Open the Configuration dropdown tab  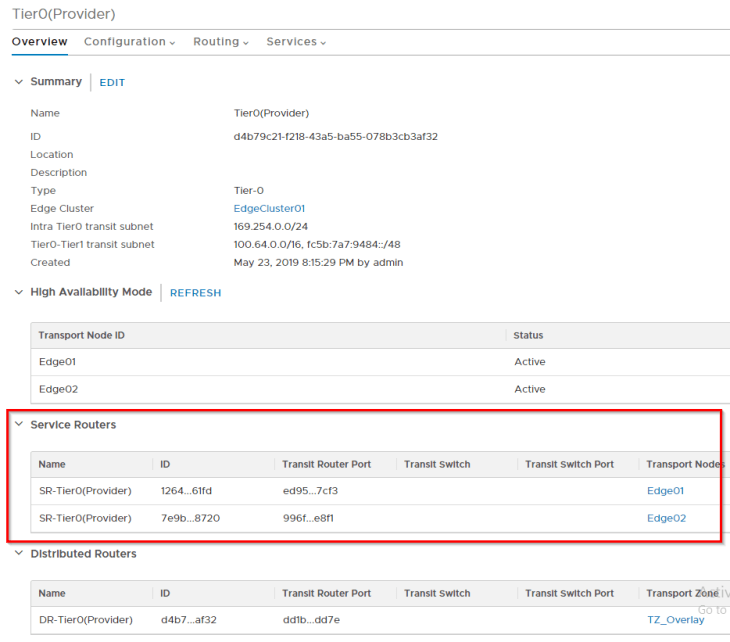129,42
